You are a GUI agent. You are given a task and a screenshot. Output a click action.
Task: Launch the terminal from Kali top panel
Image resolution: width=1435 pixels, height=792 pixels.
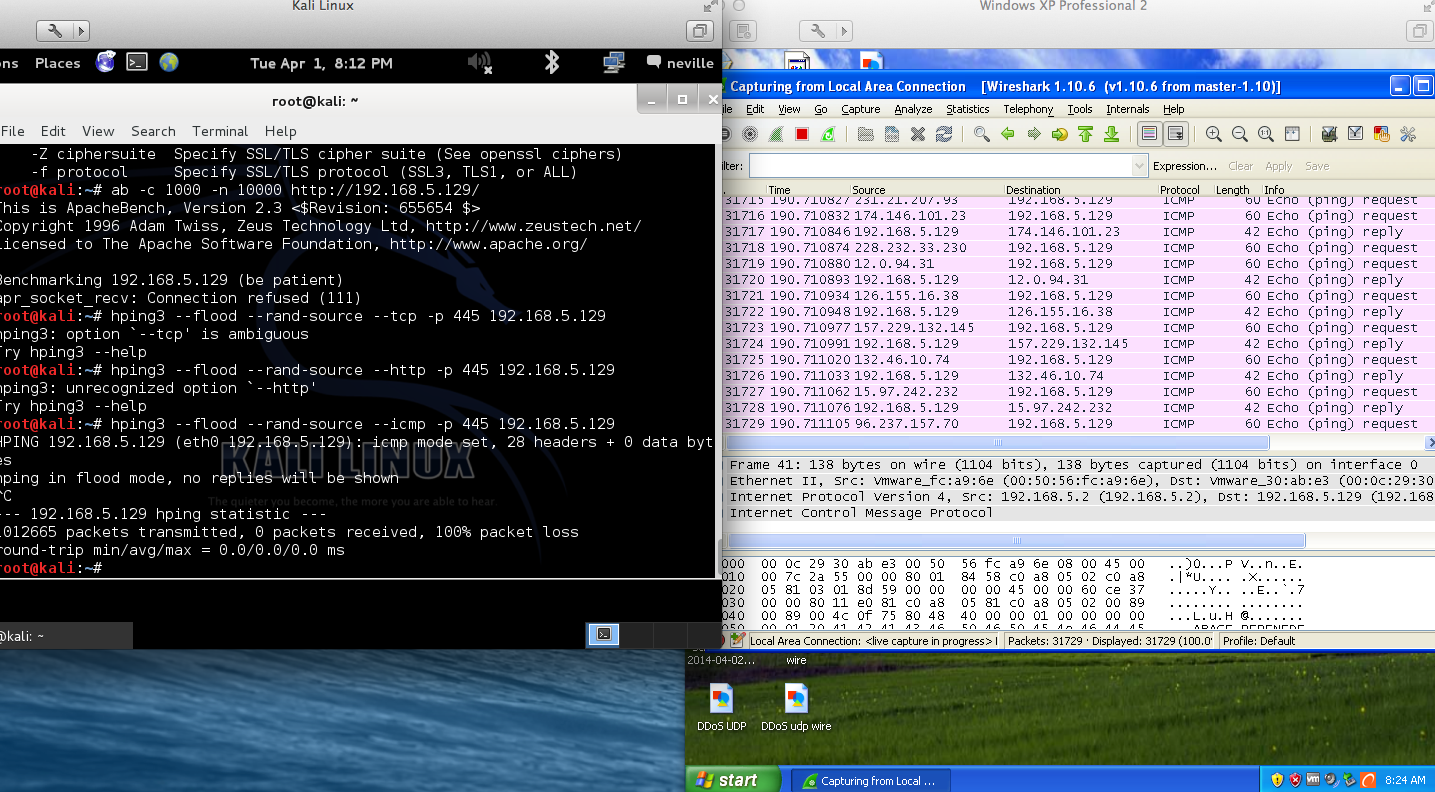(137, 62)
